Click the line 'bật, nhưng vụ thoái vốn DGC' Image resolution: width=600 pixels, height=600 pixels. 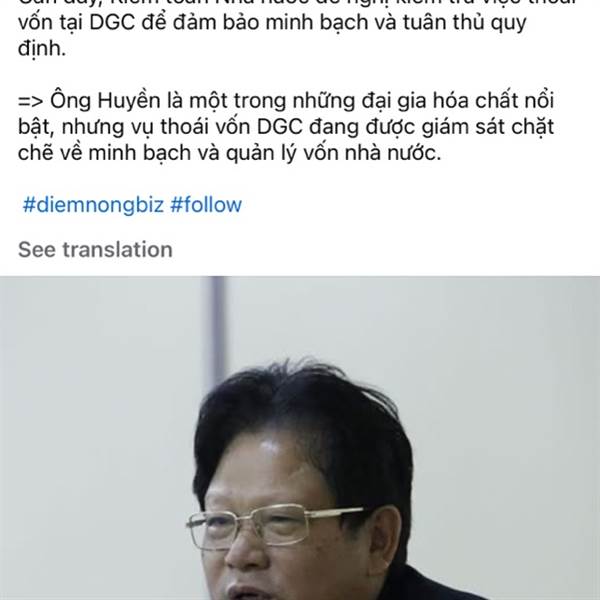coord(286,127)
